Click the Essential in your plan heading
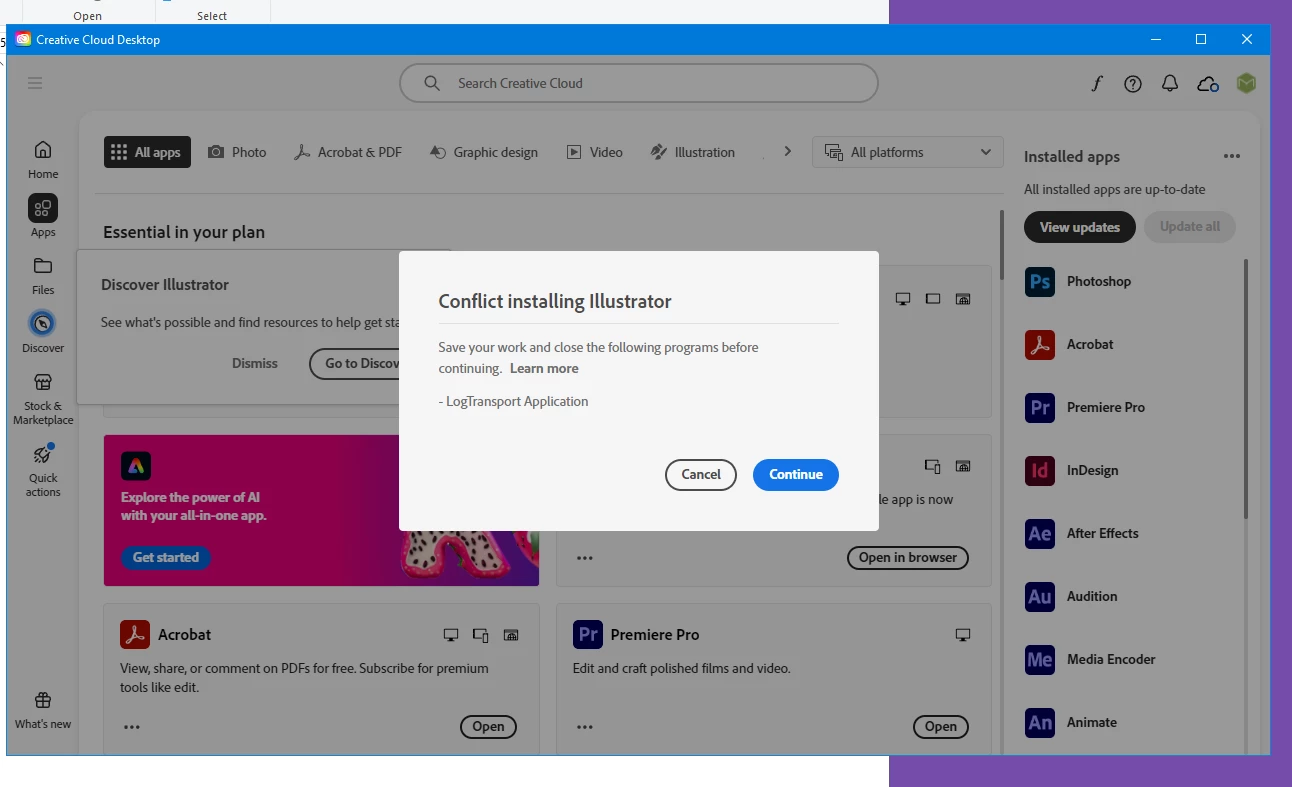 (184, 232)
